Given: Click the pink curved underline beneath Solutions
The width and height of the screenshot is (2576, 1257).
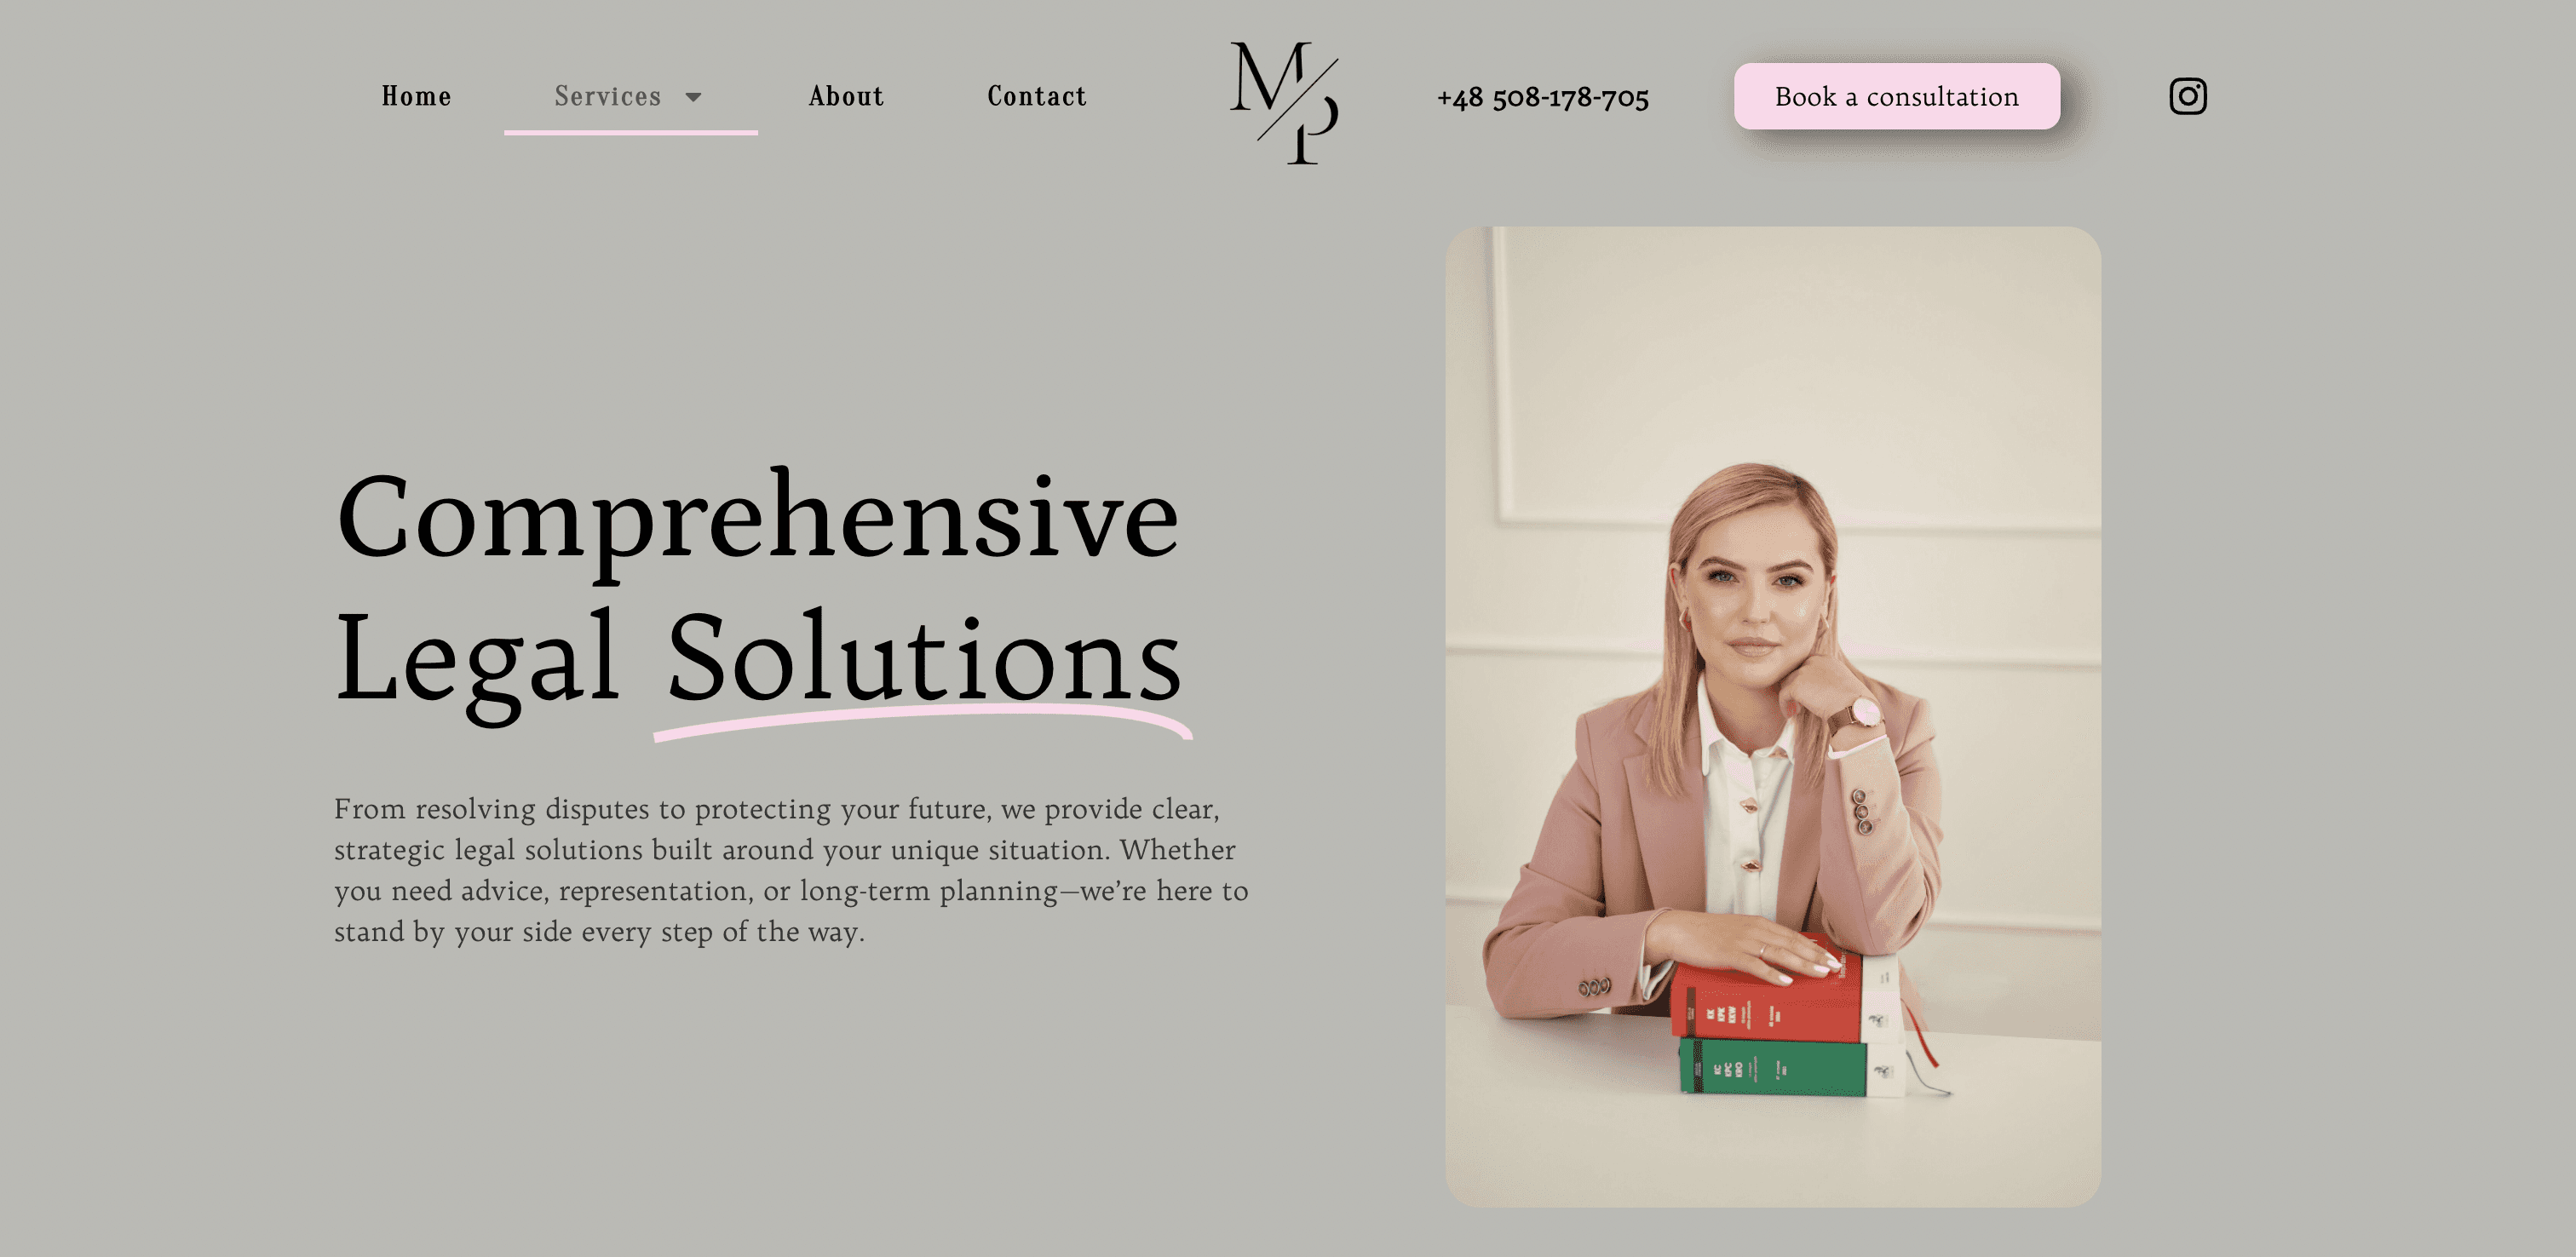Looking at the screenshot, I should pyautogui.click(x=922, y=721).
